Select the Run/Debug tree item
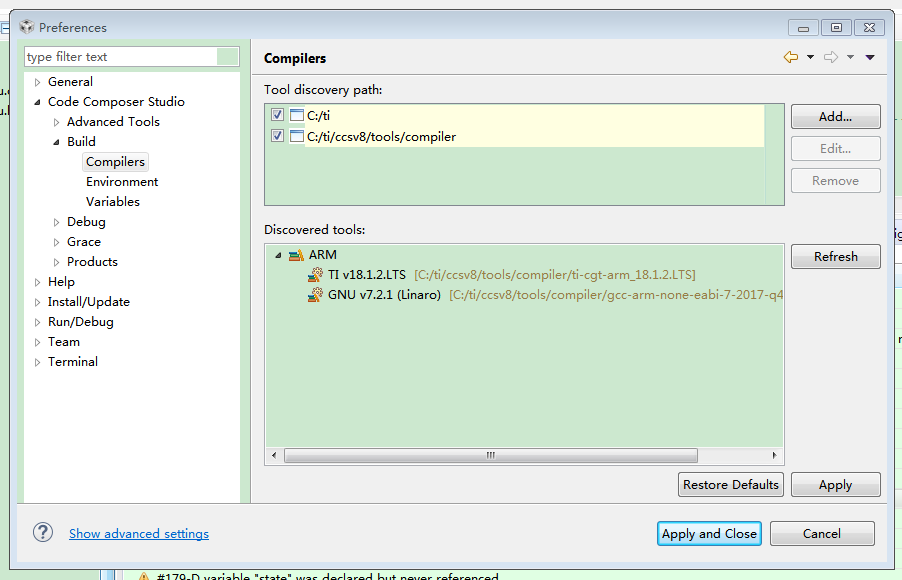 (x=81, y=322)
